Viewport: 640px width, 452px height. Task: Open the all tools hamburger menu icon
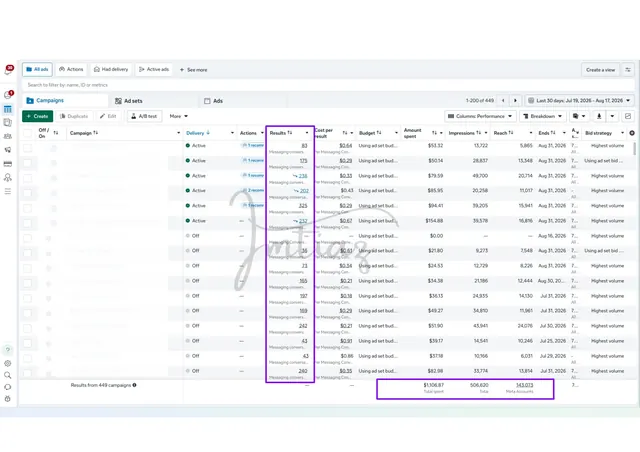click(8, 191)
